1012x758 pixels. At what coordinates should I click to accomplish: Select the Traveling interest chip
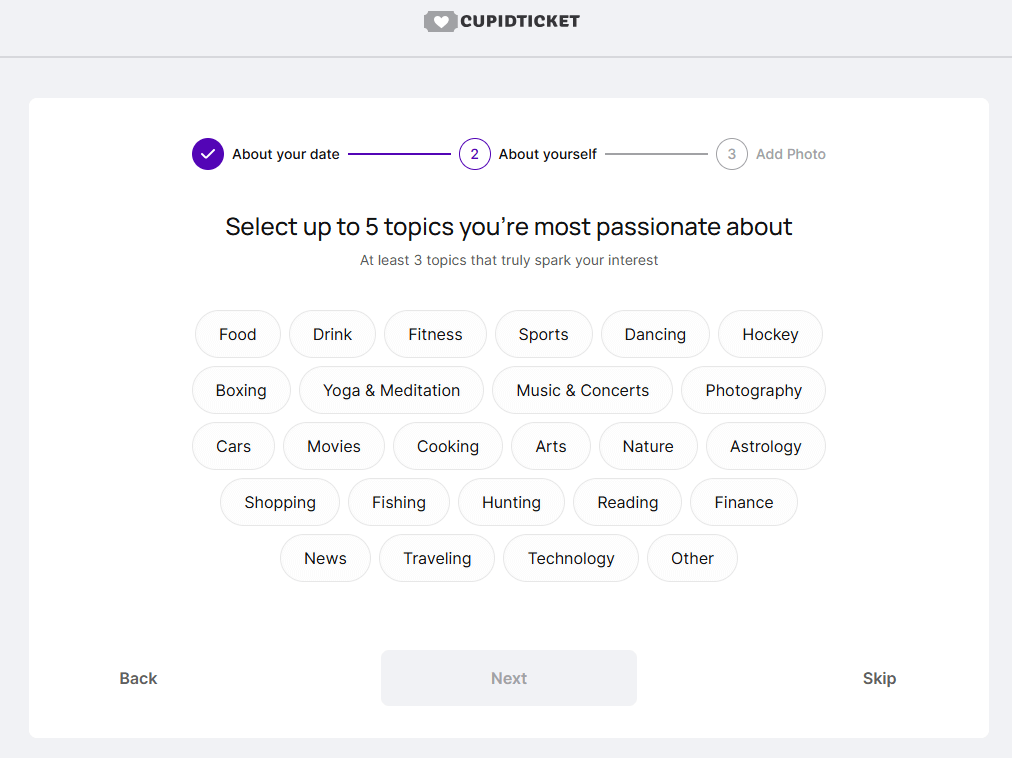click(437, 558)
